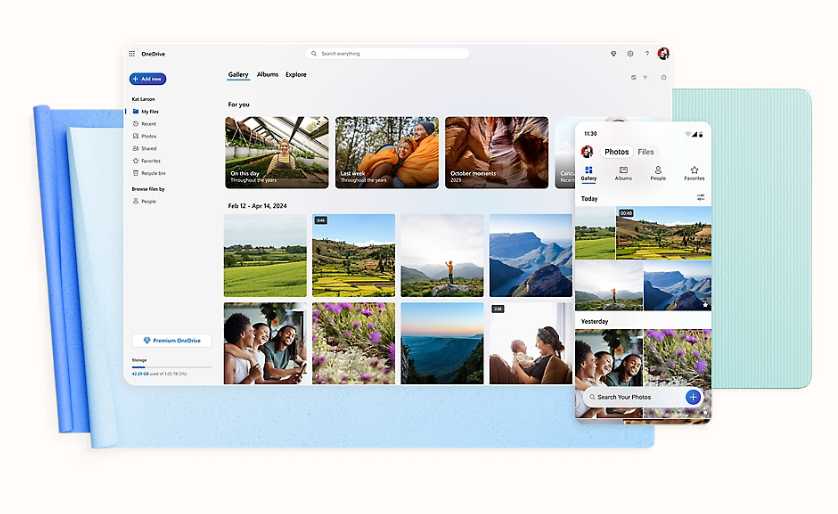Image resolution: width=838 pixels, height=514 pixels.
Task: Open the help question mark icon
Action: tap(647, 53)
